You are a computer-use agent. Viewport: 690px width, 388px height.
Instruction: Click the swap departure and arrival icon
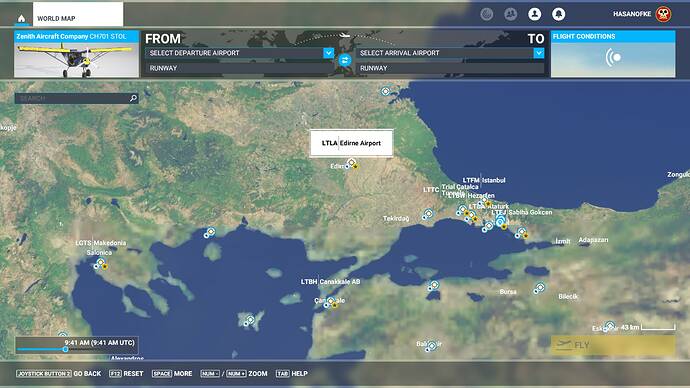tap(345, 60)
